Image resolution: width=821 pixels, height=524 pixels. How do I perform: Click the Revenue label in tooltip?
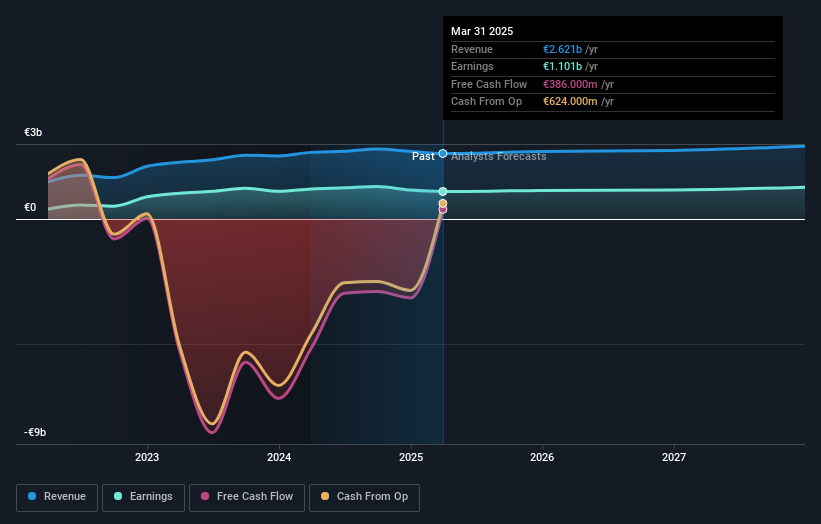(472, 49)
